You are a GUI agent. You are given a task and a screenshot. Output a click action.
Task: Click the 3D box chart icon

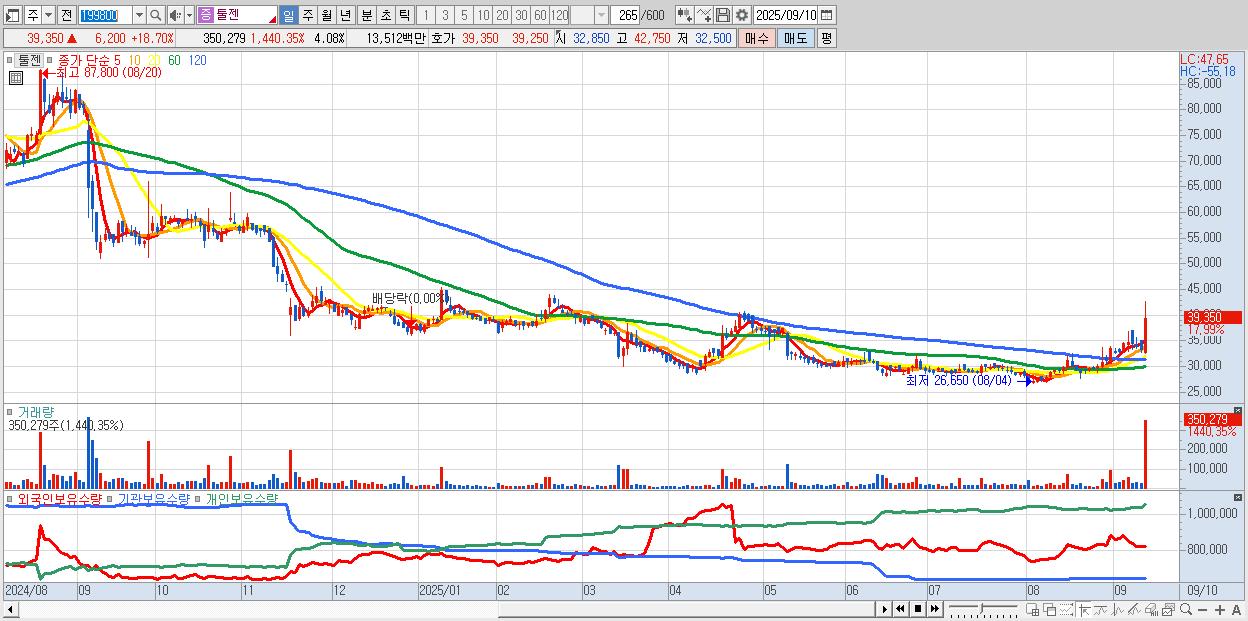pos(1151,609)
